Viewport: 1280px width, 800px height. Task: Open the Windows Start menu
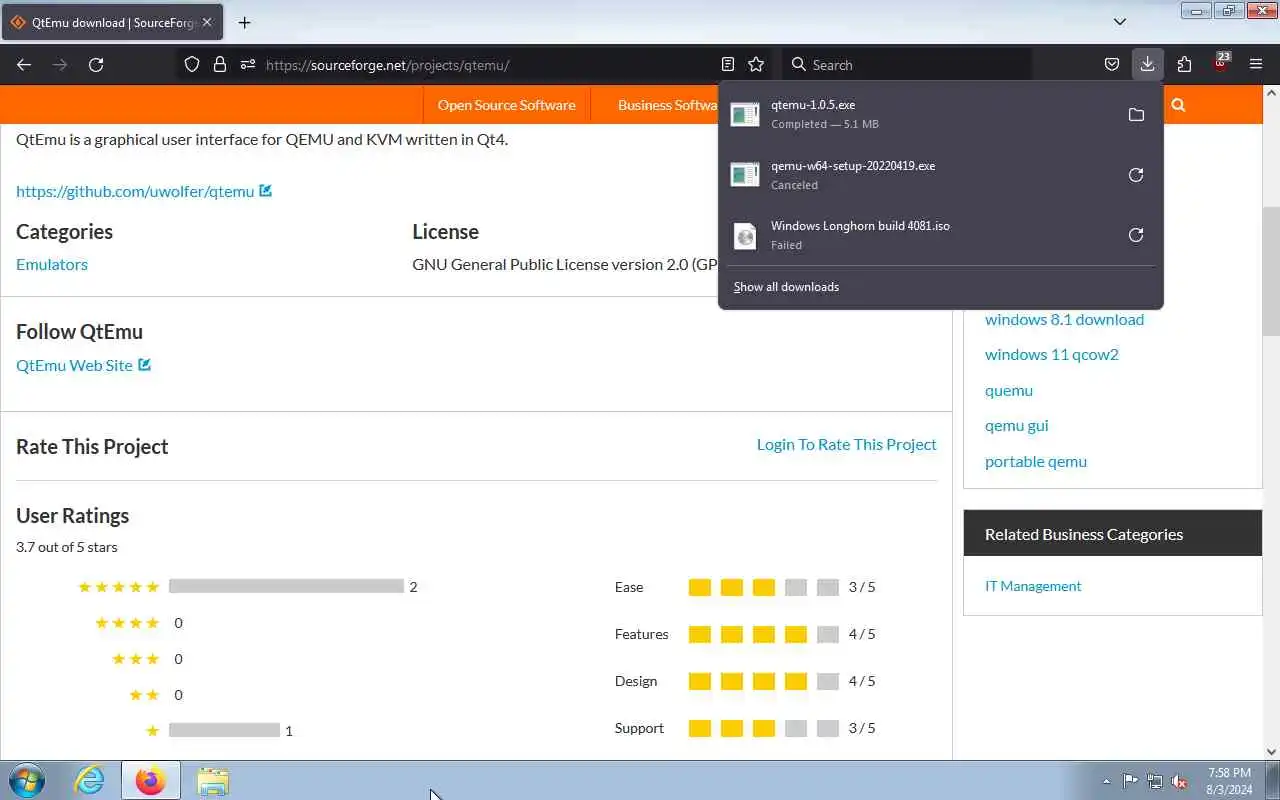pyautogui.click(x=26, y=780)
